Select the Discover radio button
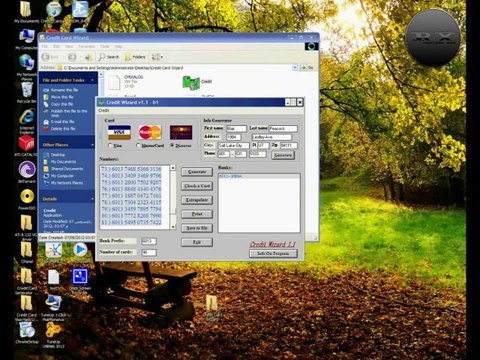 click(172, 145)
